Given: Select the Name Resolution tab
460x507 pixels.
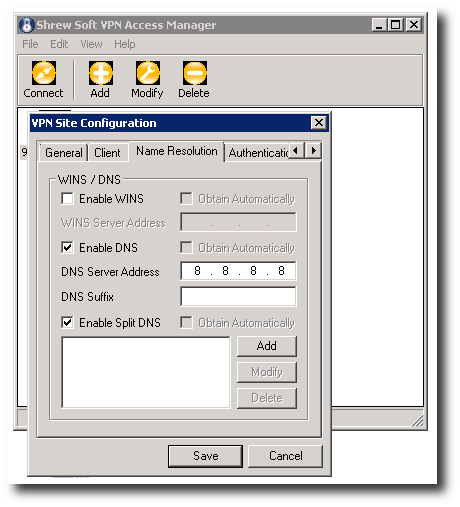Looking at the screenshot, I should point(177,151).
